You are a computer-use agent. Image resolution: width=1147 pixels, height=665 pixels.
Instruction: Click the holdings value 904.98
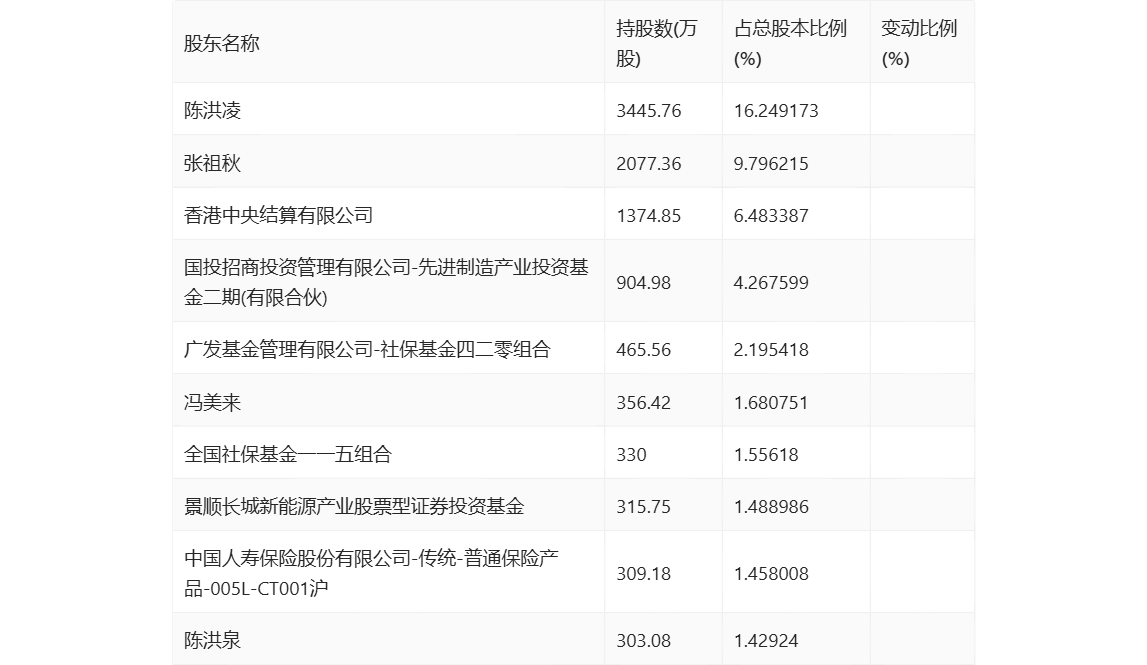644,282
